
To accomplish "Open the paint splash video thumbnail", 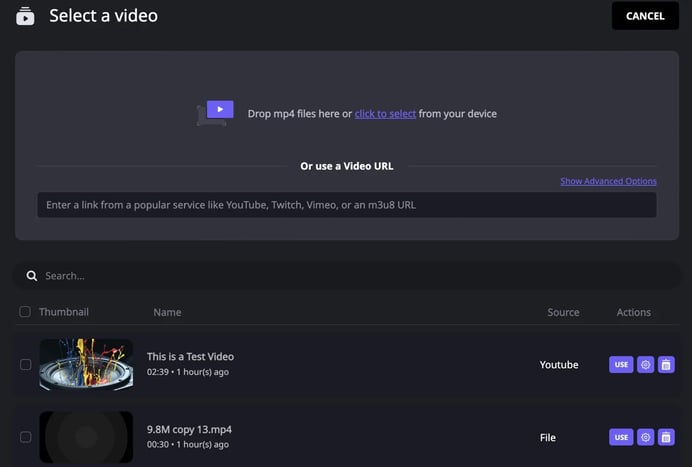I will 86,364.
